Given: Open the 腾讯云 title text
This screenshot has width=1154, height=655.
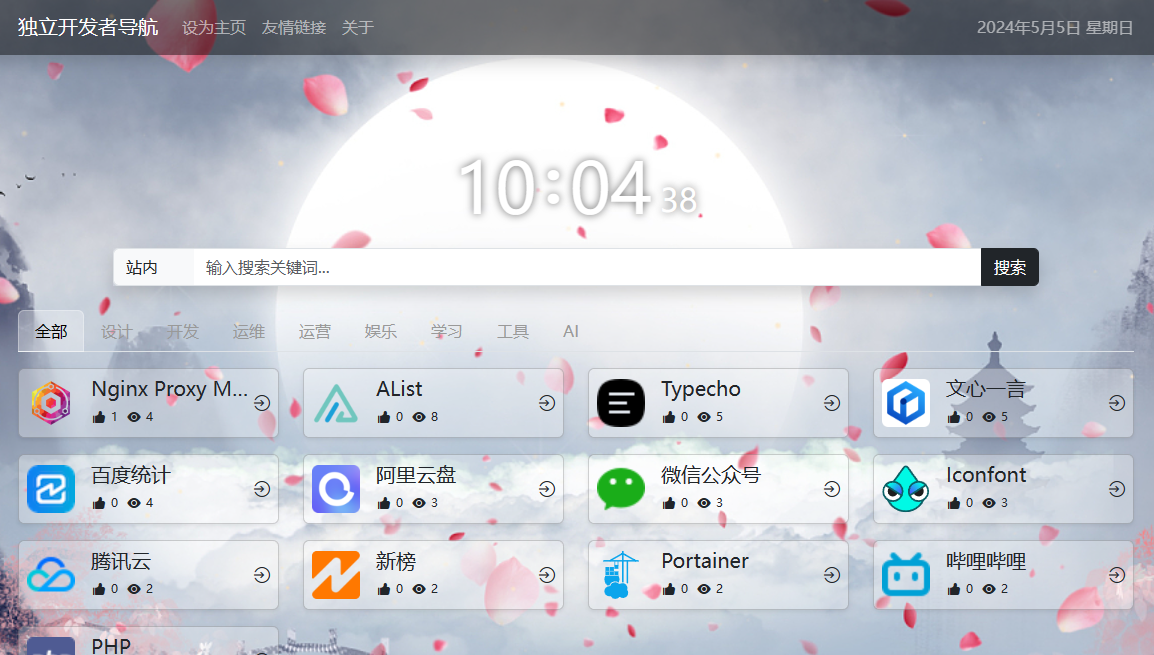Looking at the screenshot, I should [x=121, y=561].
